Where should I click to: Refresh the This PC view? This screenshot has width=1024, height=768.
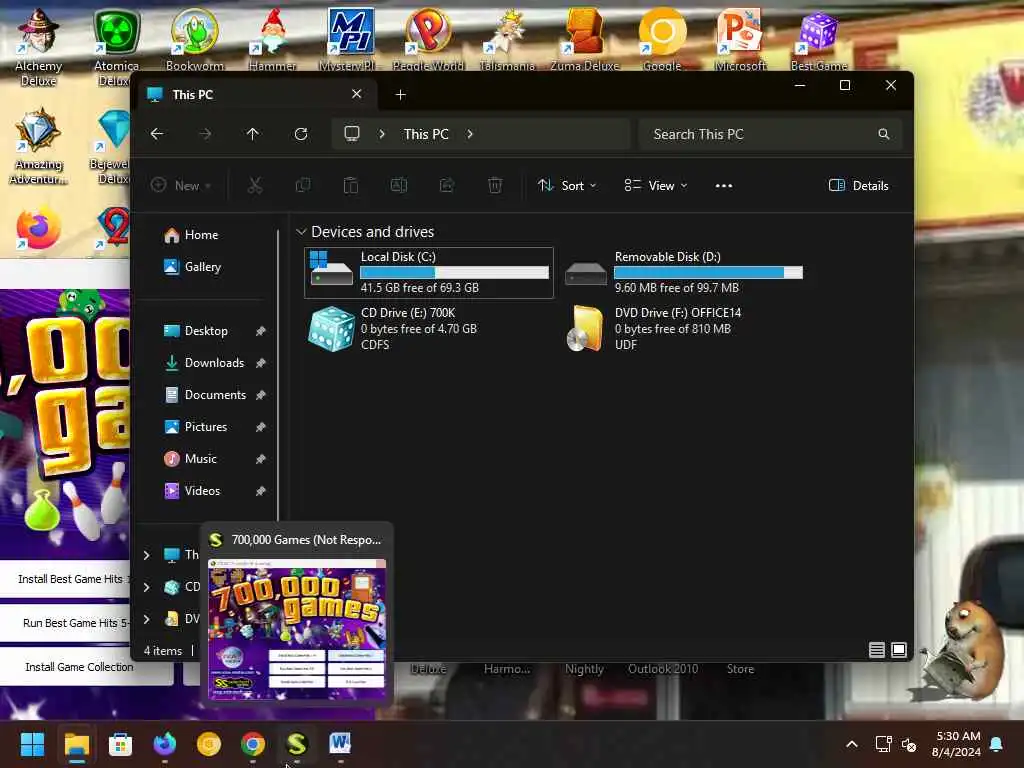(x=301, y=134)
